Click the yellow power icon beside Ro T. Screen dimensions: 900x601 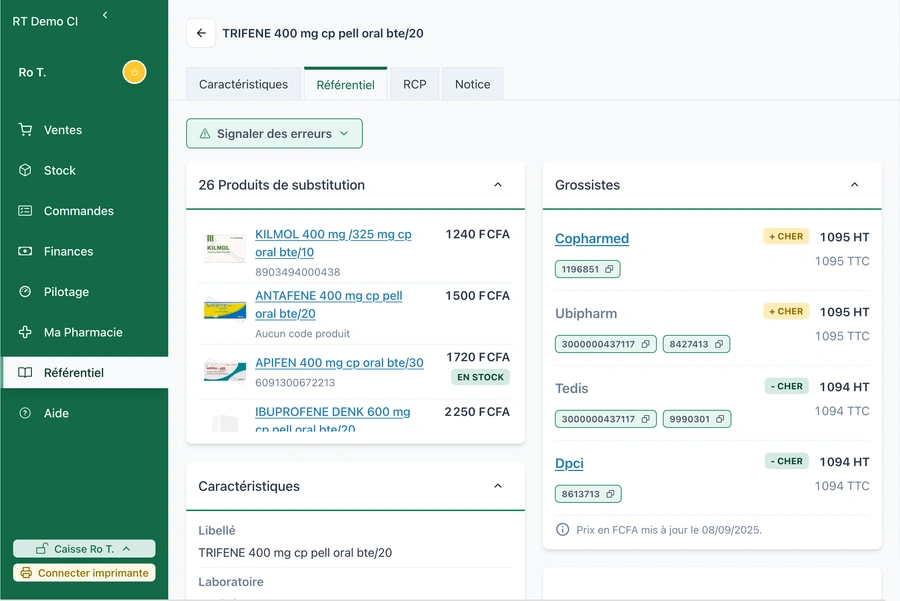click(x=134, y=72)
